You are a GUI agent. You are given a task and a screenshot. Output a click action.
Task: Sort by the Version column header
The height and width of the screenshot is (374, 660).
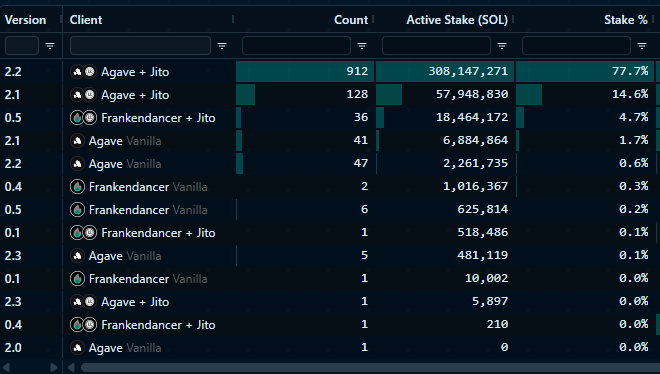pyautogui.click(x=25, y=20)
